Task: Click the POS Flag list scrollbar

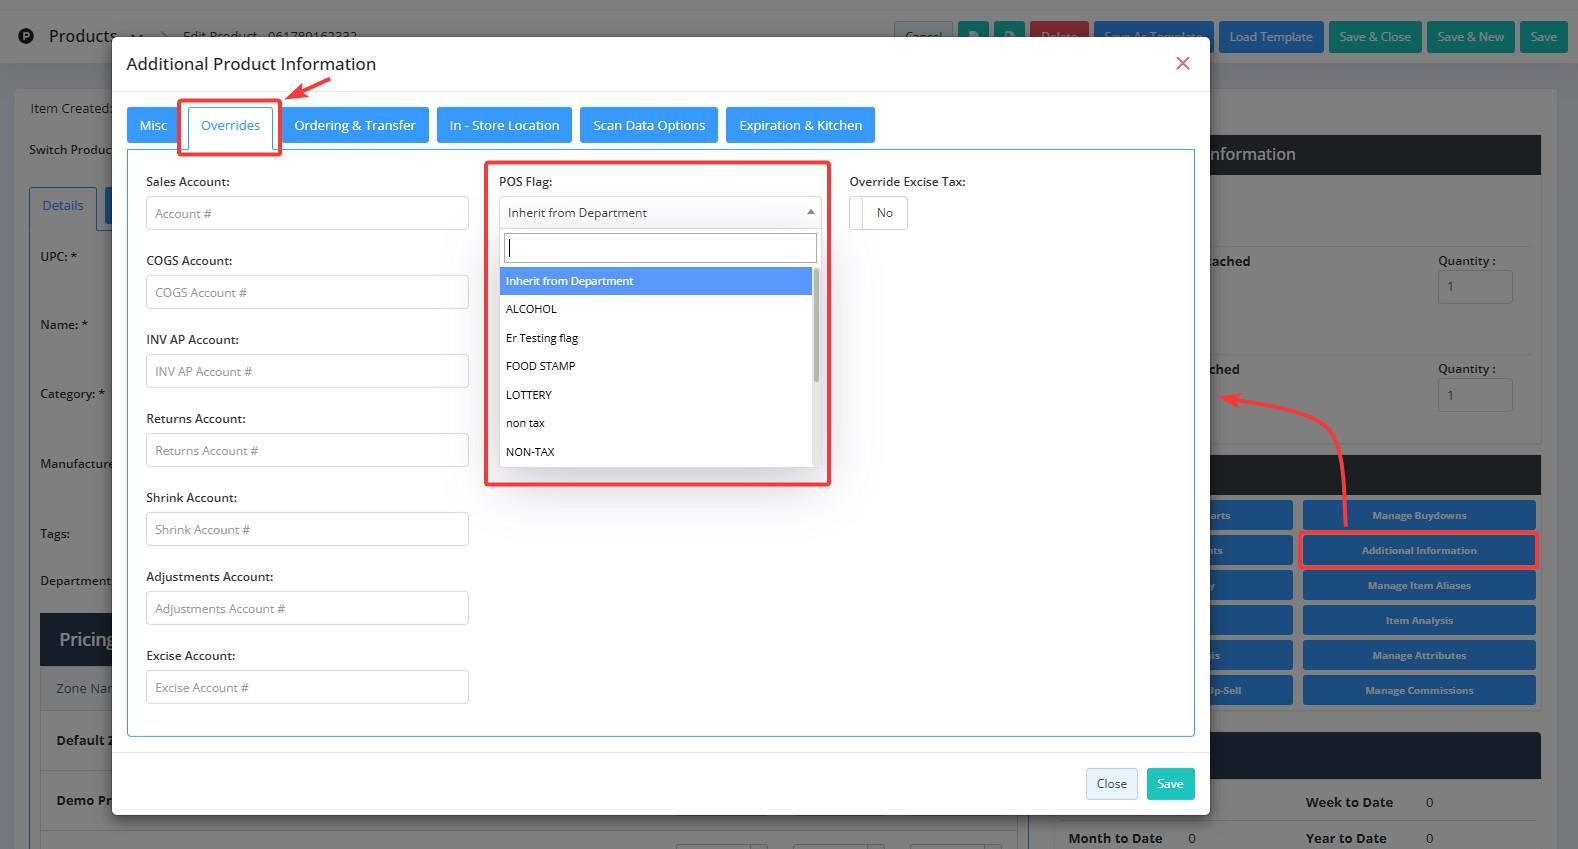Action: click(x=816, y=326)
